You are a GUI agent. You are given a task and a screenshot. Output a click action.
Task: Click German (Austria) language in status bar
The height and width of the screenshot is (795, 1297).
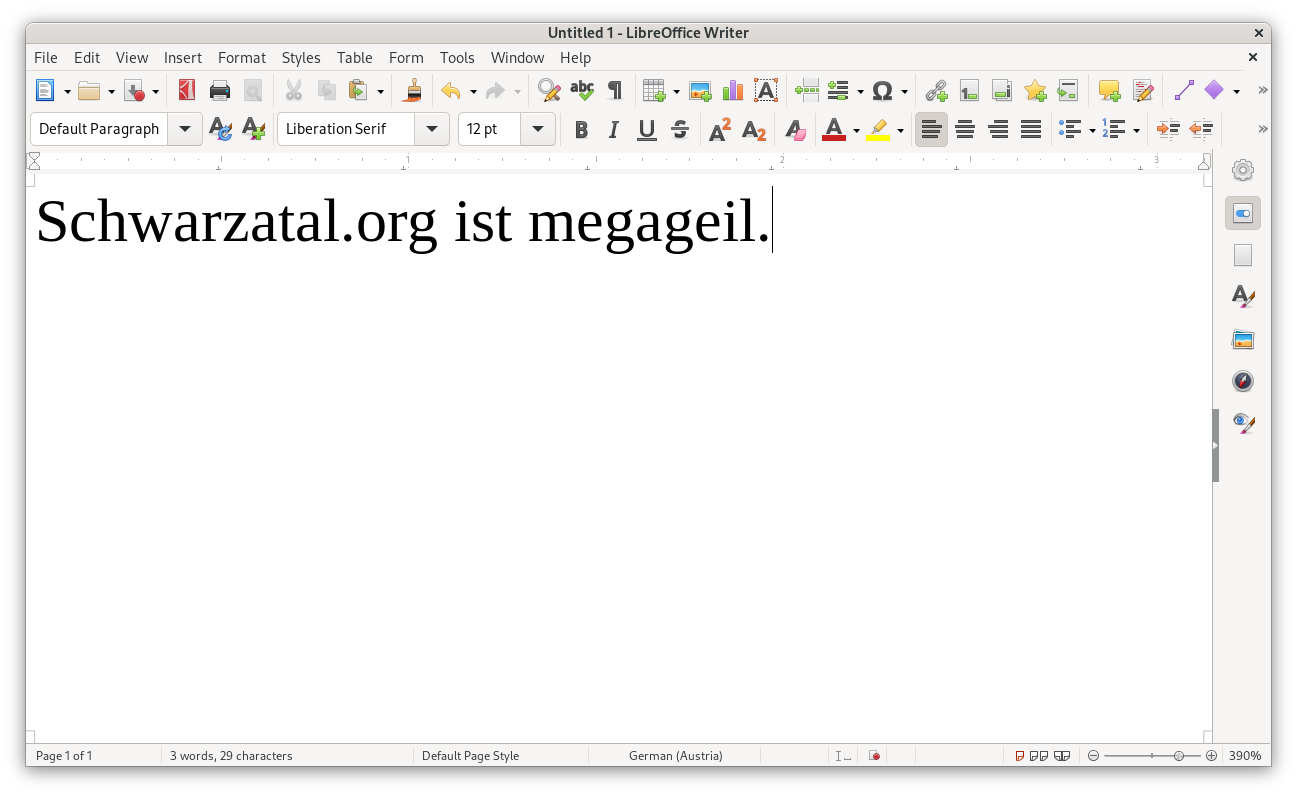(x=675, y=756)
